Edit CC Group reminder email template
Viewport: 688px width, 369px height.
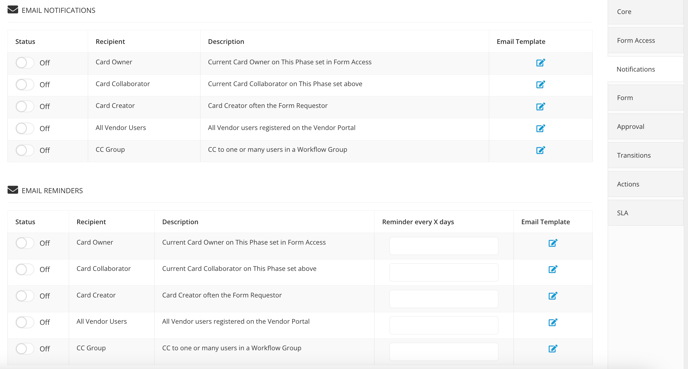[552, 349]
